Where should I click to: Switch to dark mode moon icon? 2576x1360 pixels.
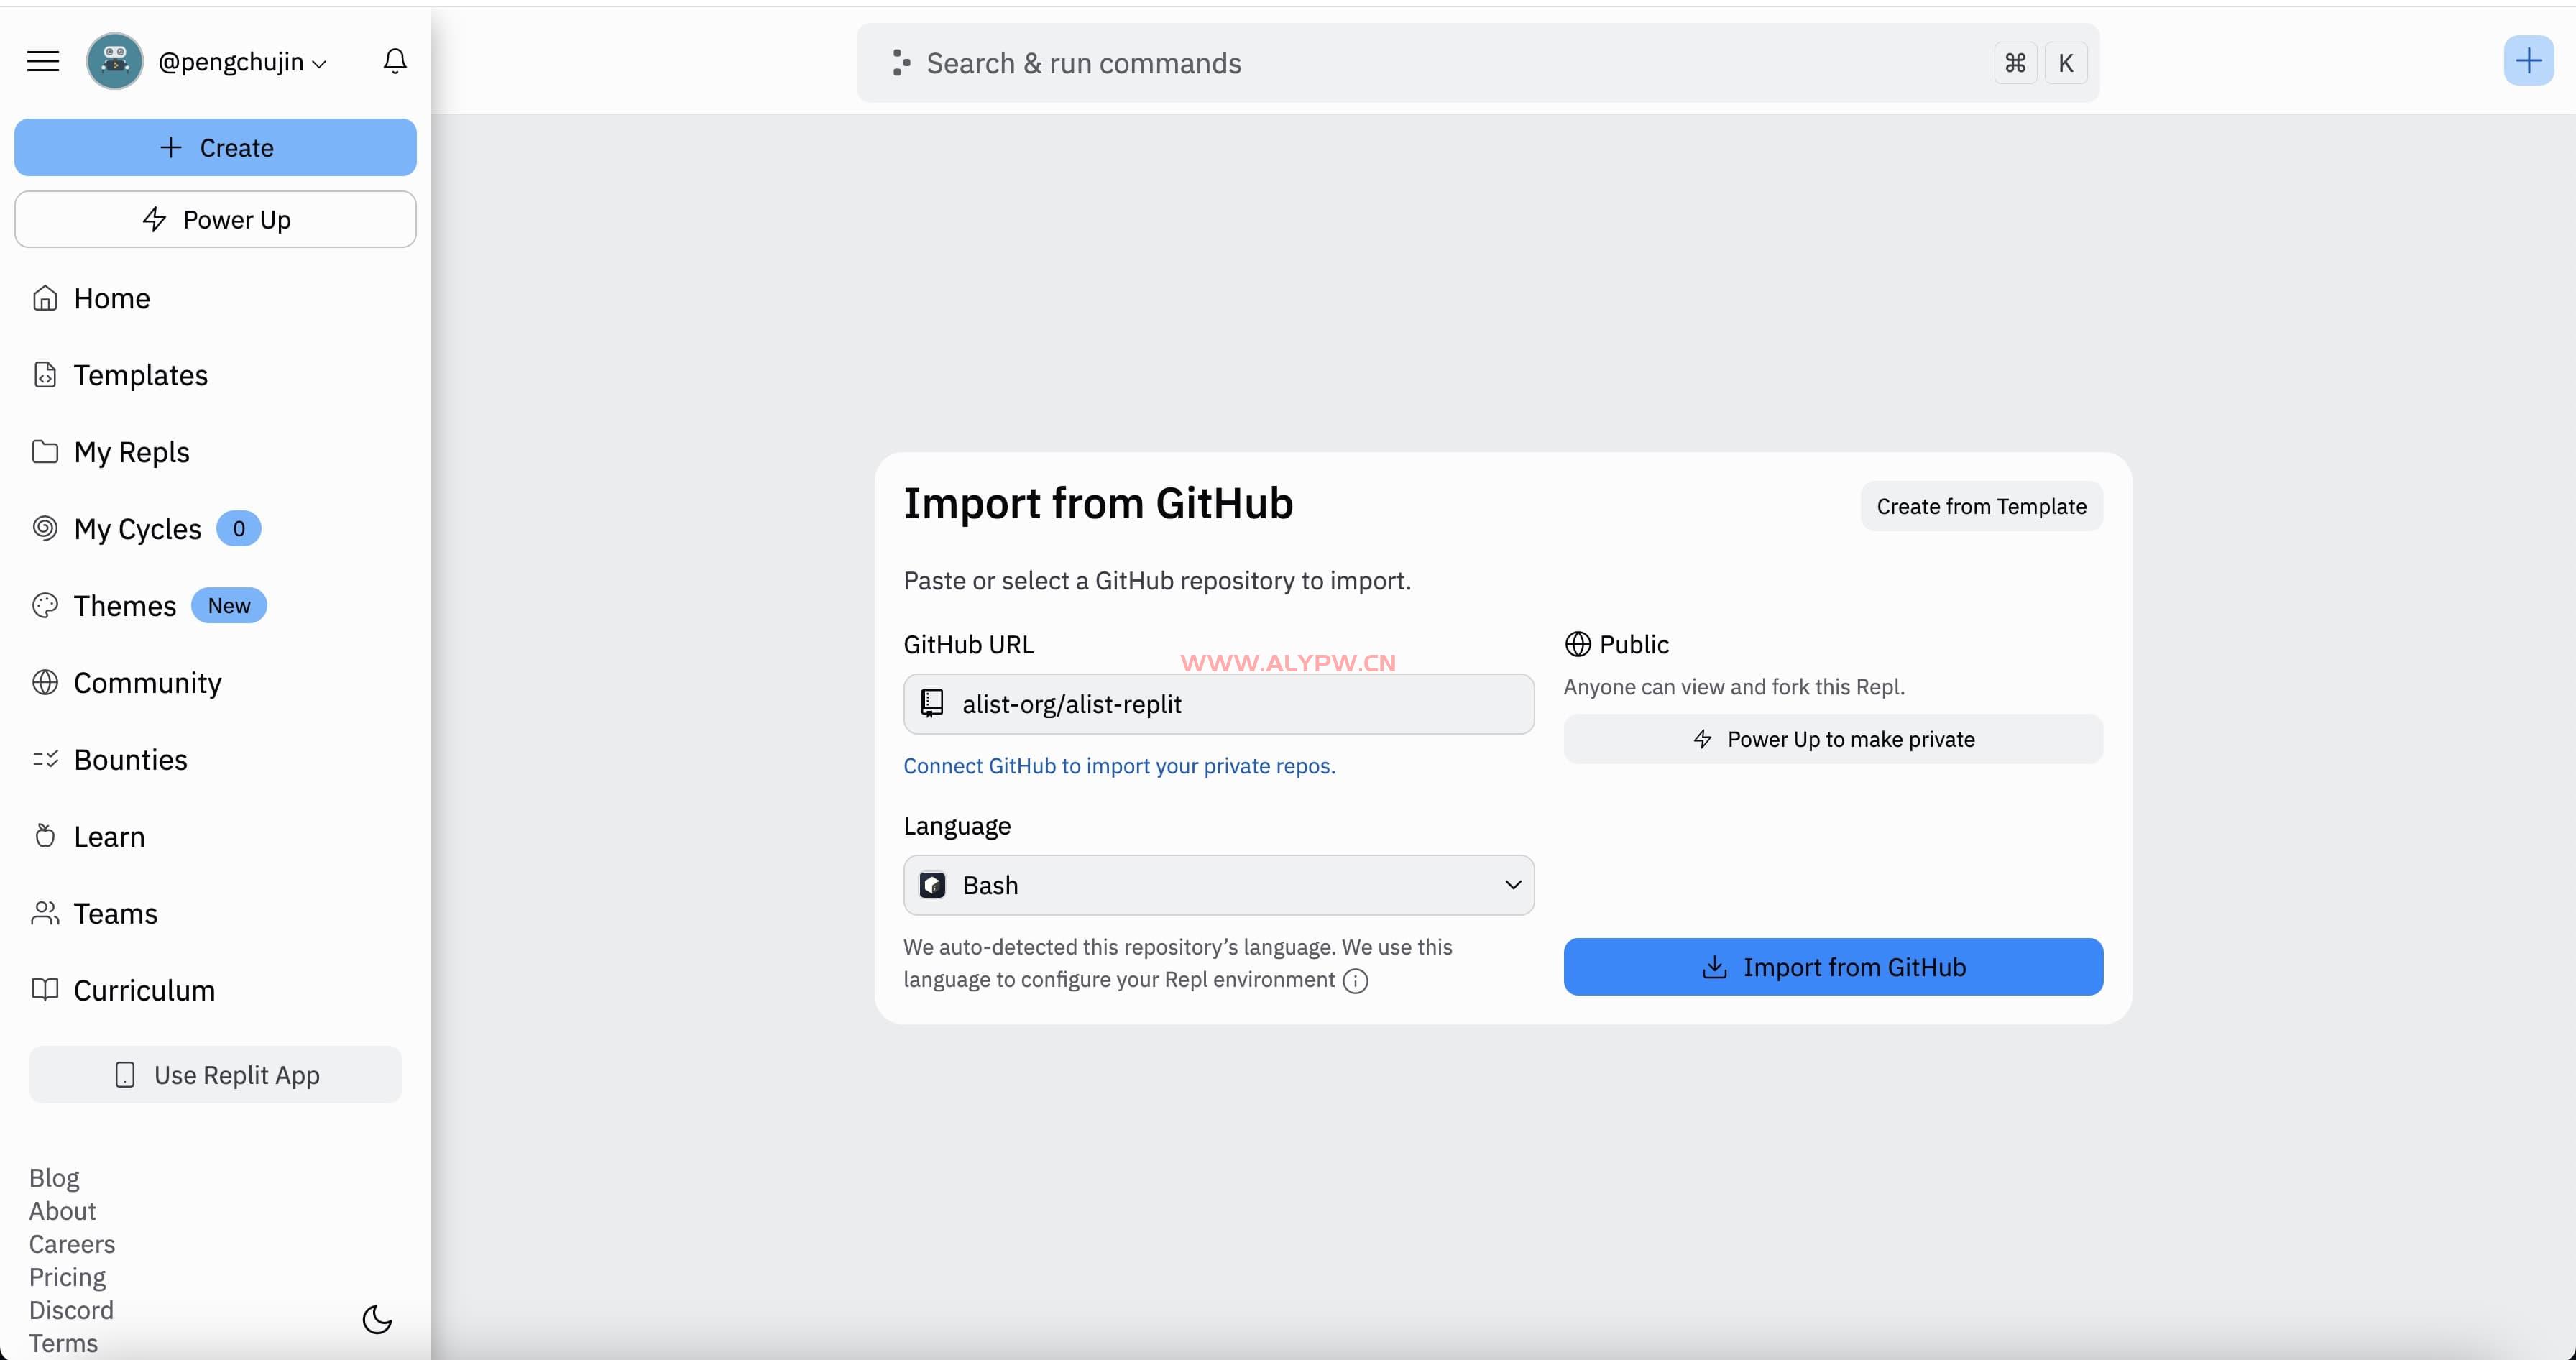pos(377,1319)
